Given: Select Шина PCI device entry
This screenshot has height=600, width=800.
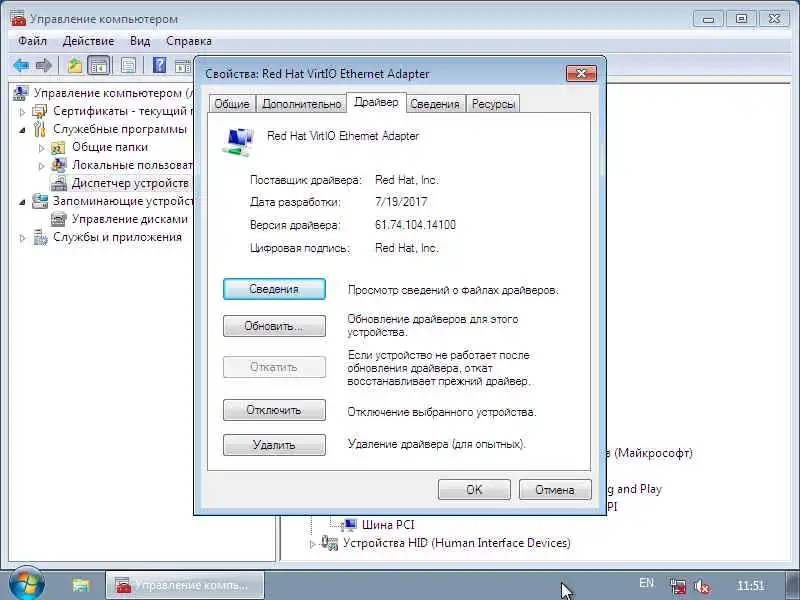Looking at the screenshot, I should pyautogui.click(x=388, y=524).
